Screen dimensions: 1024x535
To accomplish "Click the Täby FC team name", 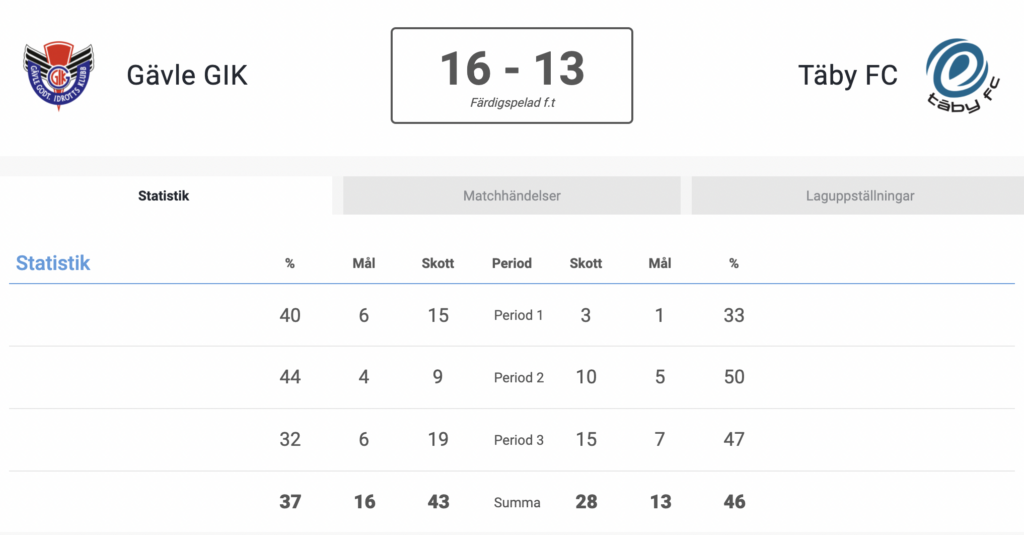I will pyautogui.click(x=848, y=75).
